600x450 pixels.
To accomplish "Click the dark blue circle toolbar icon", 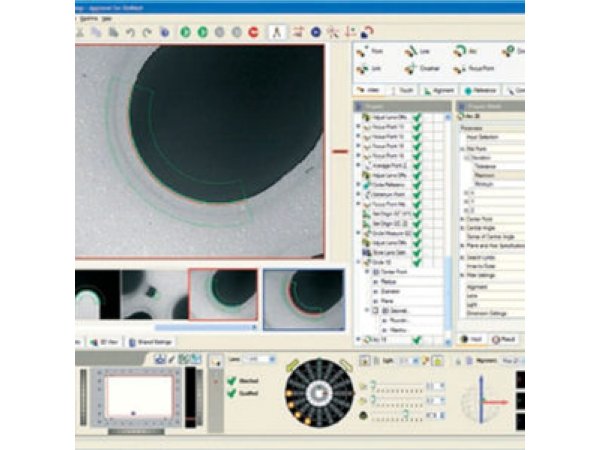I will [x=316, y=32].
